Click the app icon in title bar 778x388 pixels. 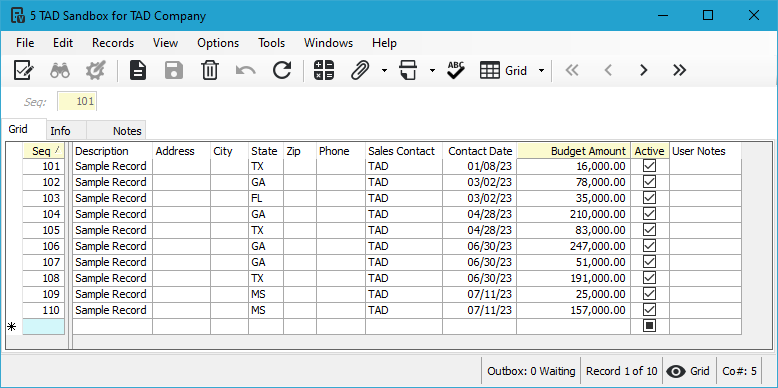pyautogui.click(x=18, y=16)
